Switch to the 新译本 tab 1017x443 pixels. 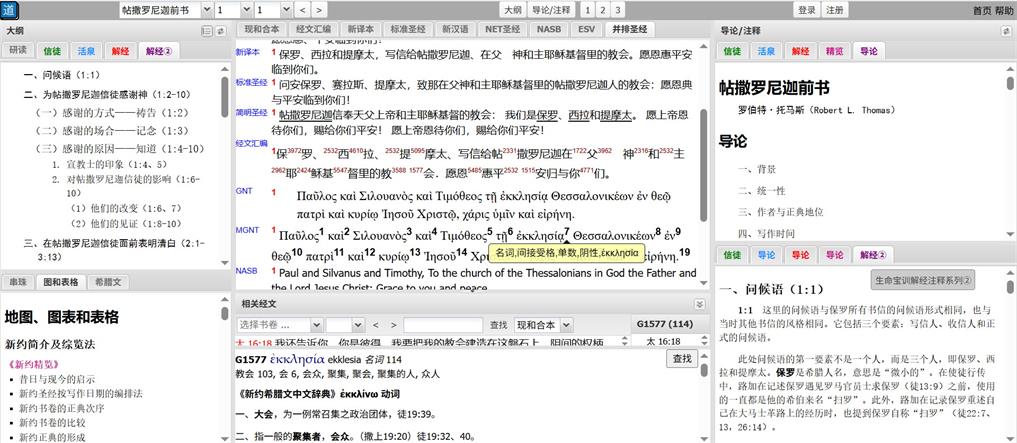click(x=361, y=29)
